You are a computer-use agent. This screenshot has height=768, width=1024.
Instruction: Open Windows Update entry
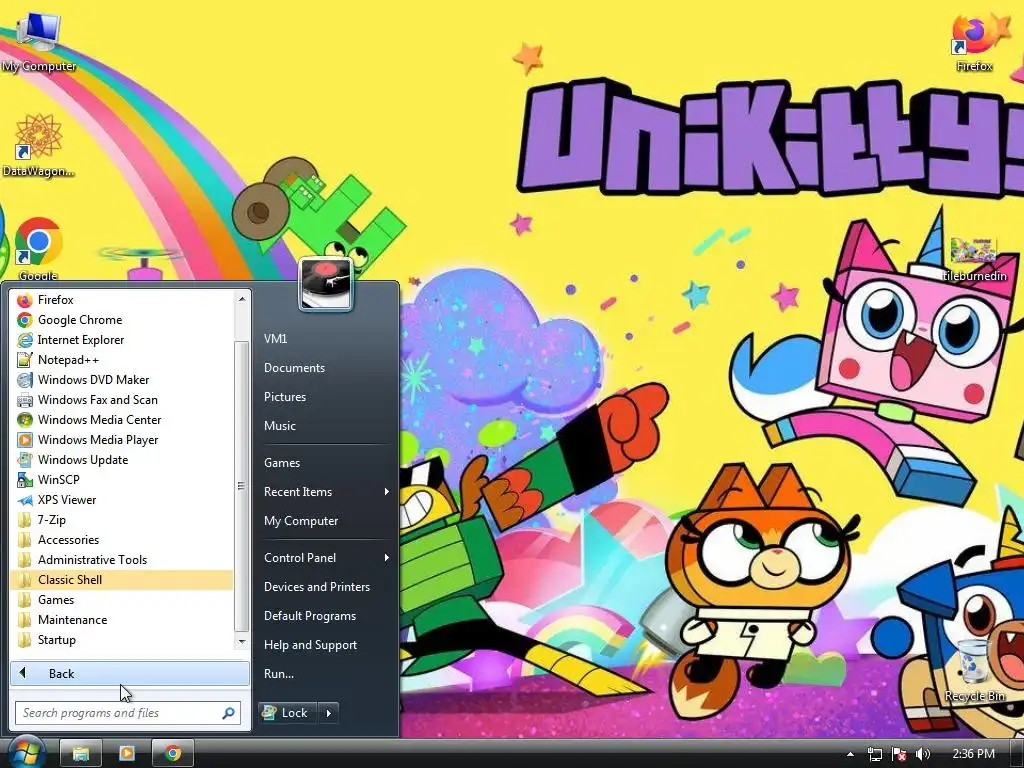click(x=122, y=460)
